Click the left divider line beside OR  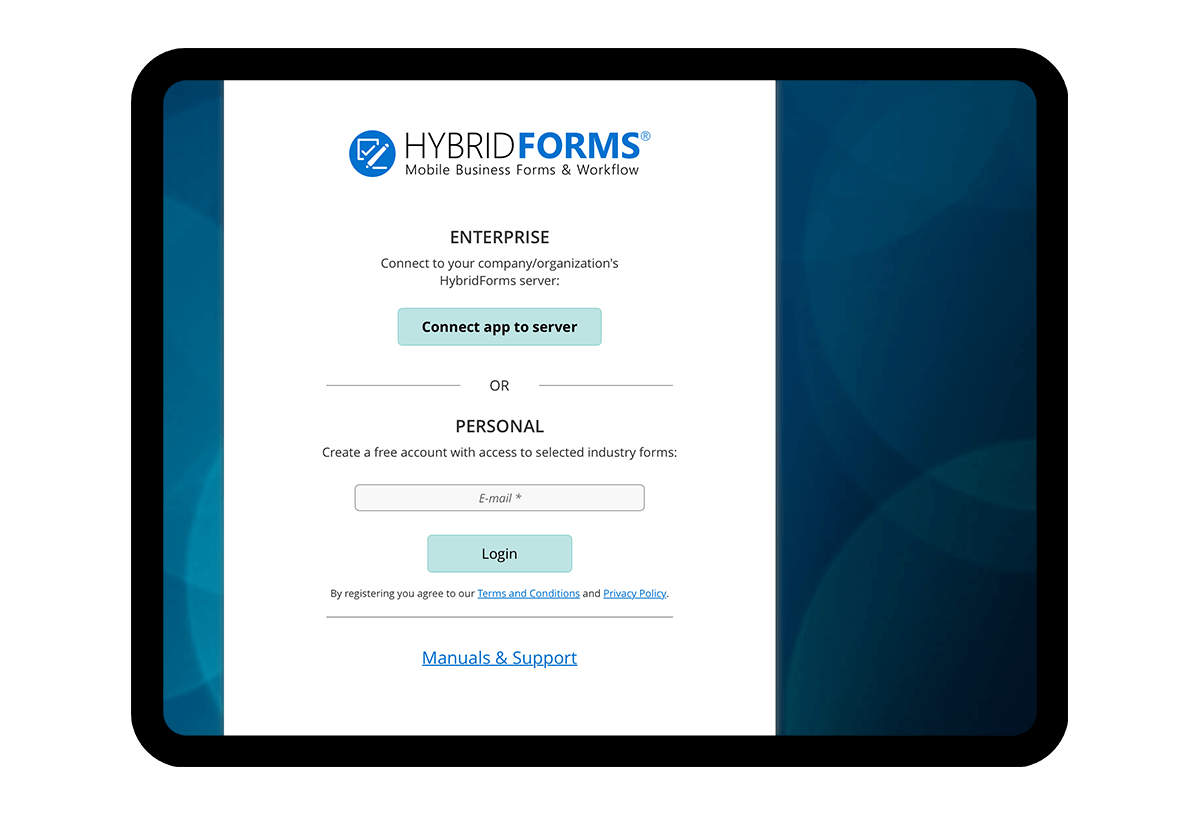coord(393,383)
